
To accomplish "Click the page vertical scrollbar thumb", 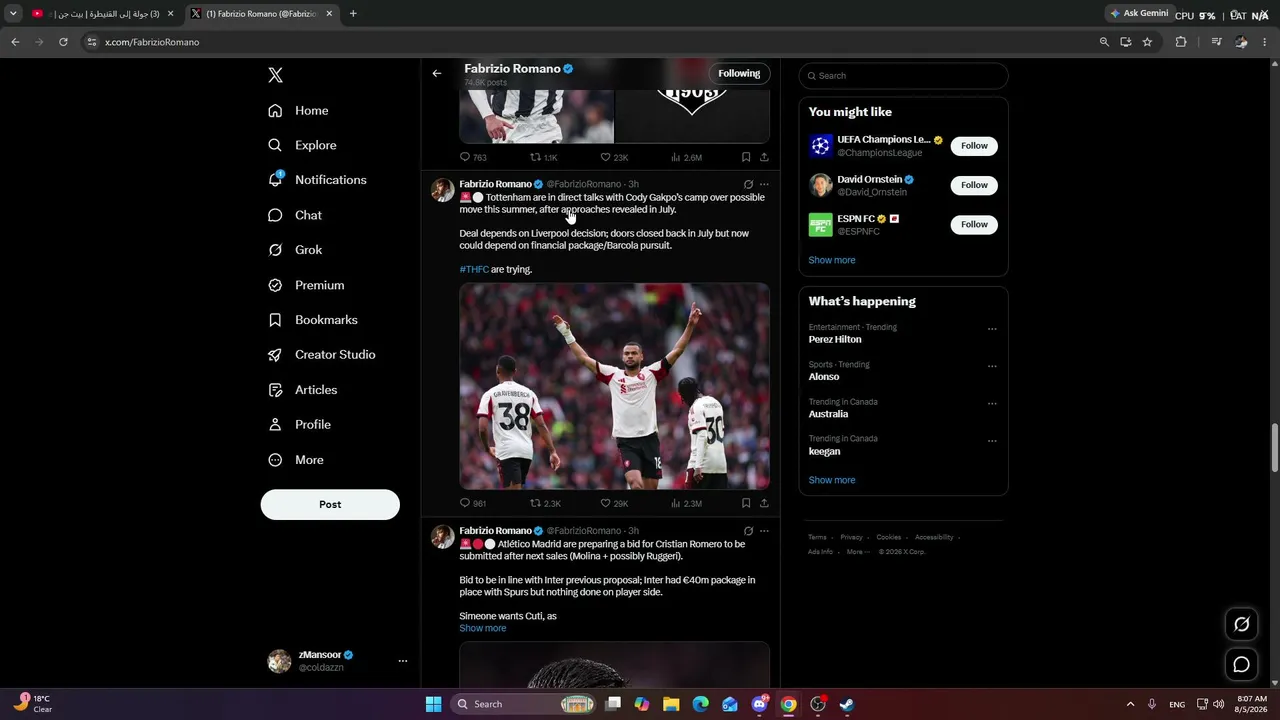I will pos(1274,448).
